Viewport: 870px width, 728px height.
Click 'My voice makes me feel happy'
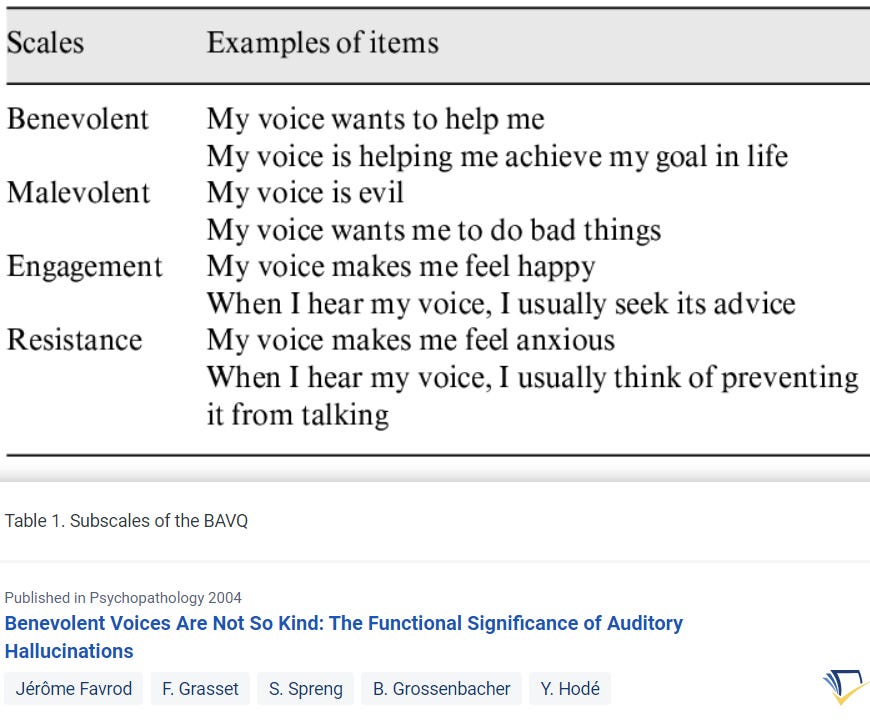pos(401,267)
